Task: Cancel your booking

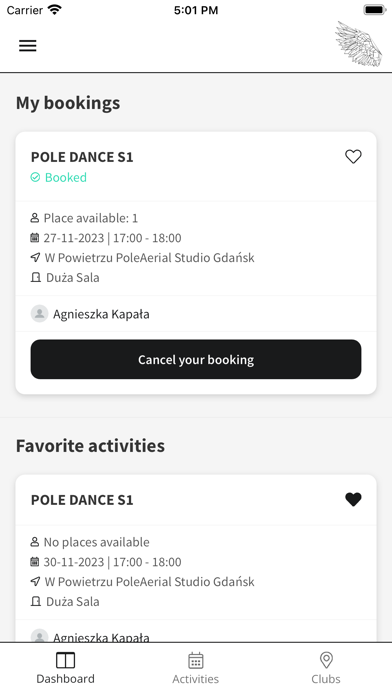Action: [x=196, y=359]
